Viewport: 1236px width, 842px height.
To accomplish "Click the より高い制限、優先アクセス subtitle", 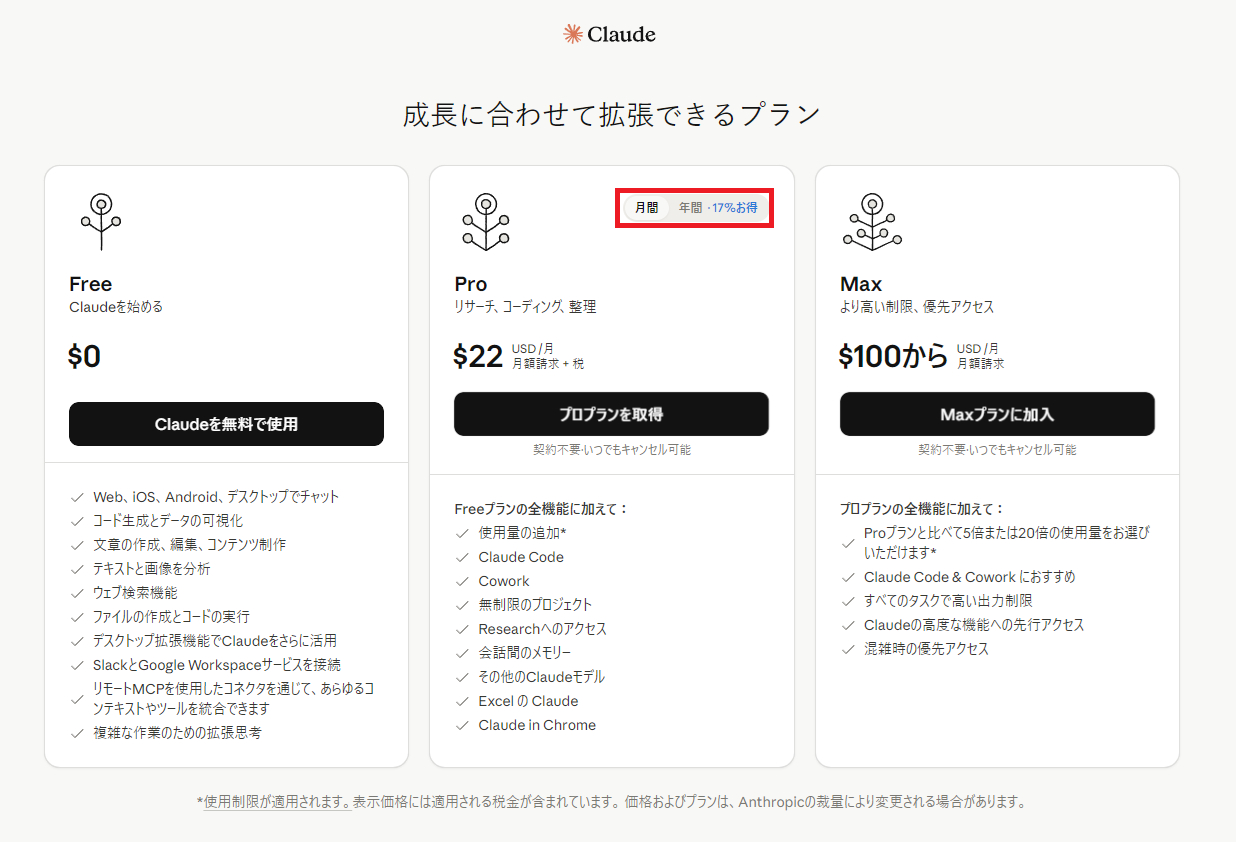I will pos(917,307).
